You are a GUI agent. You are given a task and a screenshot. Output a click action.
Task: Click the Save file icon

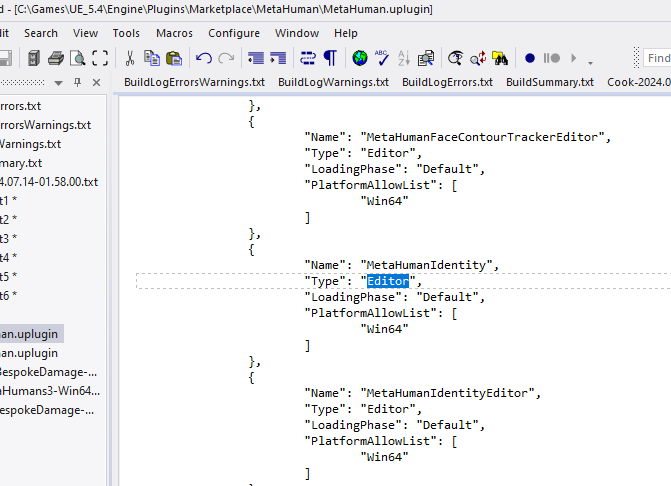tap(5, 58)
